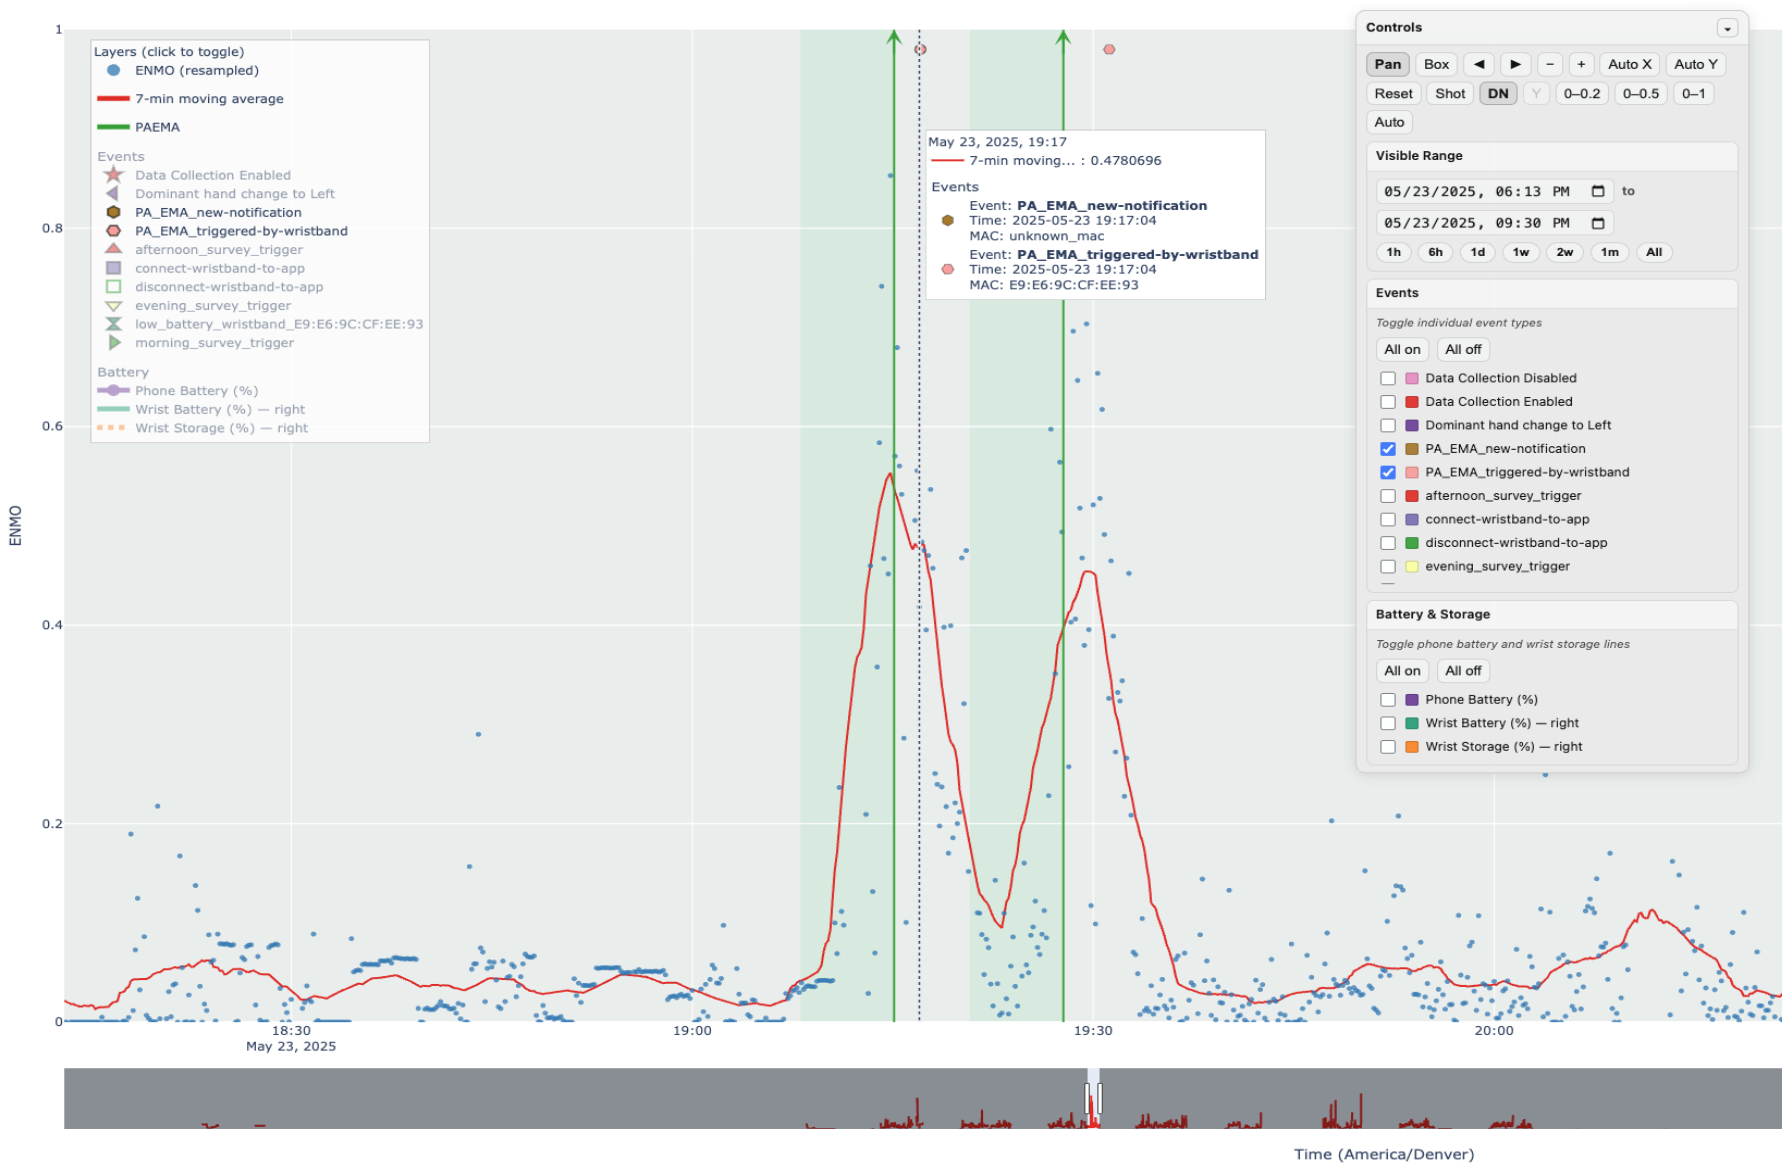
Task: Enable the afternoon_survey_trigger event checkbox
Action: point(1388,495)
